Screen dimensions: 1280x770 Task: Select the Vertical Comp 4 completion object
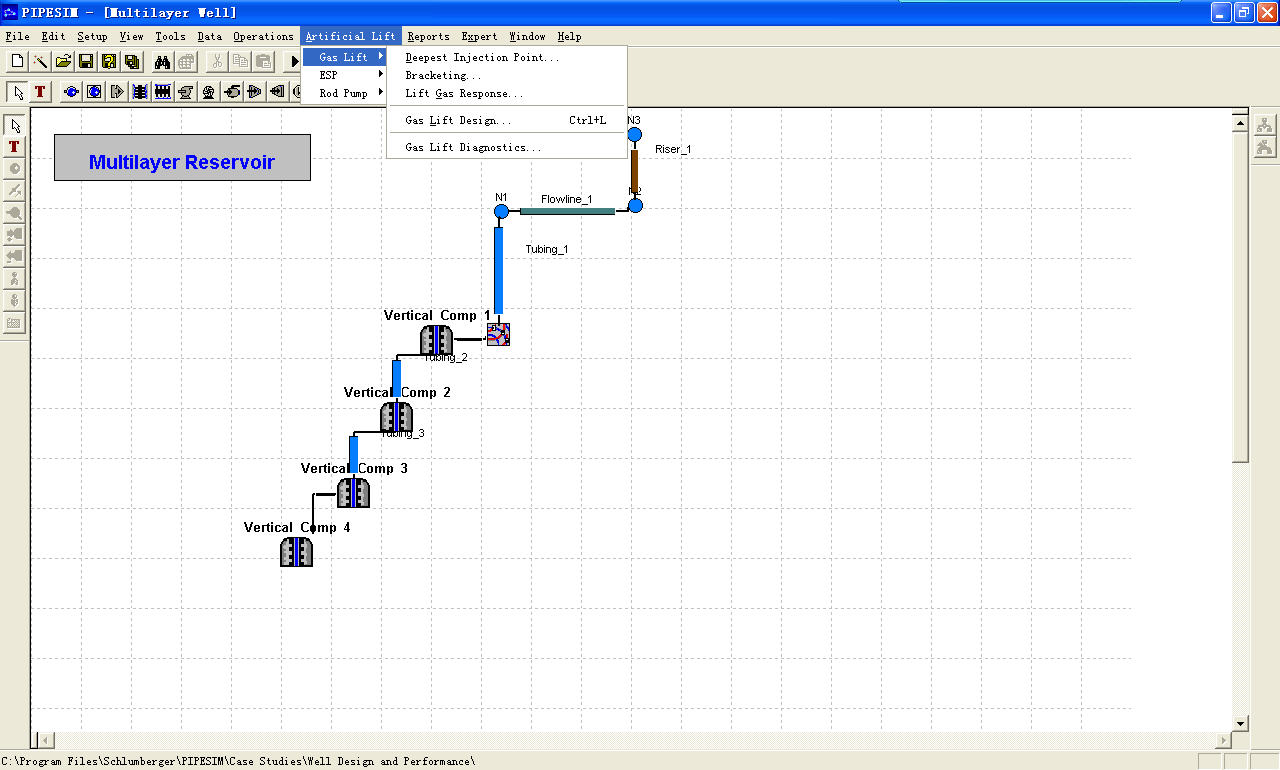(296, 552)
